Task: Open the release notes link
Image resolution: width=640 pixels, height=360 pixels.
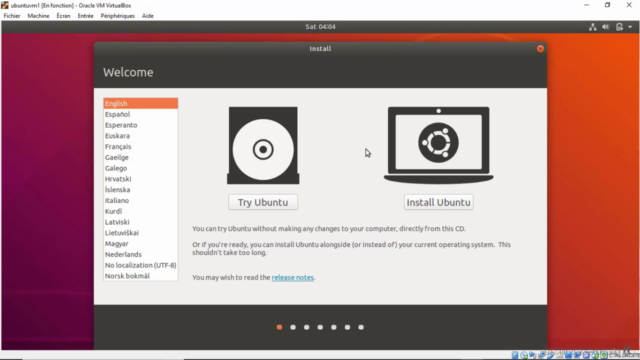Action: pos(293,278)
